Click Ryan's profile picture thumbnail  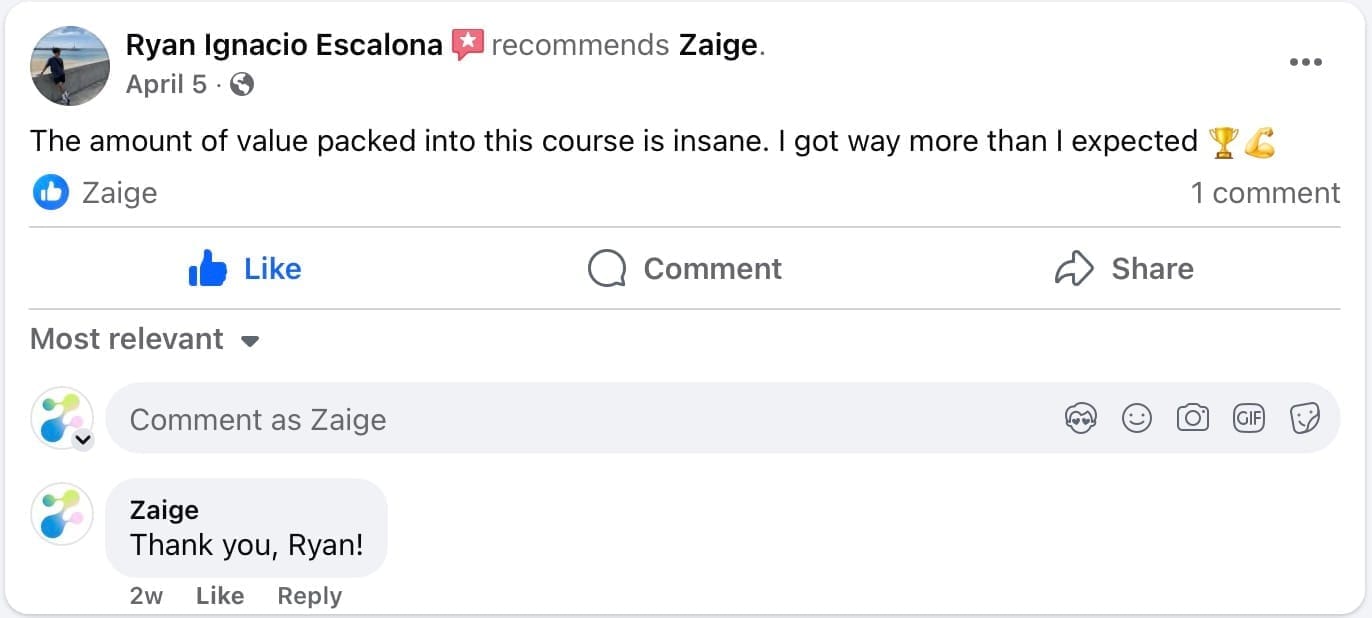point(69,66)
